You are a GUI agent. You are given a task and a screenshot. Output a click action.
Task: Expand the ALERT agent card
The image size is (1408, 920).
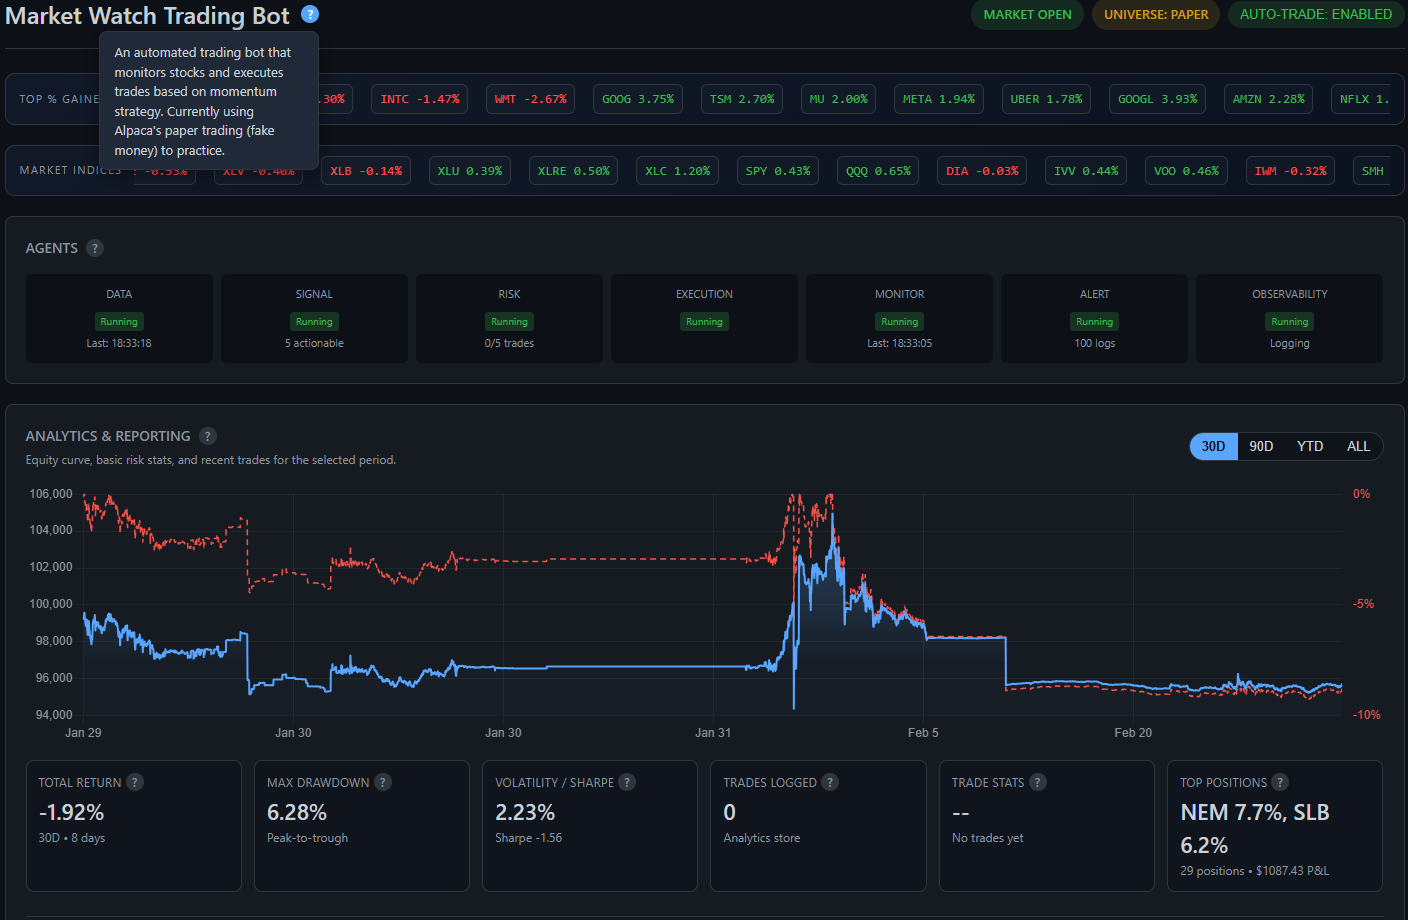(x=1094, y=318)
